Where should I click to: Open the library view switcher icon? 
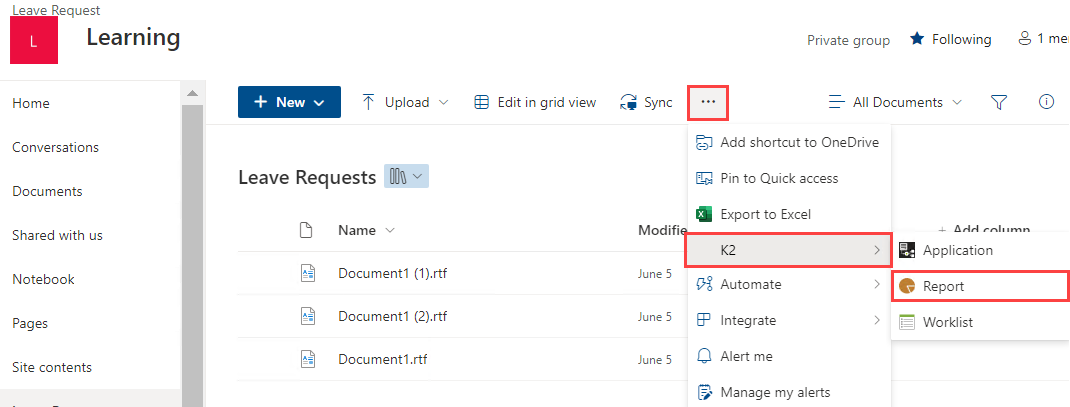[406, 177]
